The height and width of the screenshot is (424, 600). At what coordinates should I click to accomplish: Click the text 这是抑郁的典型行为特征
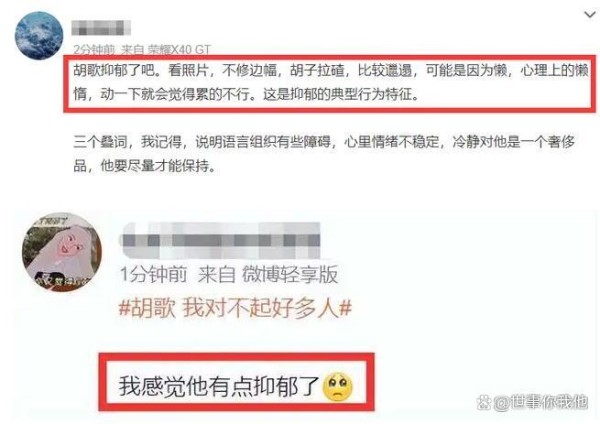(341, 94)
